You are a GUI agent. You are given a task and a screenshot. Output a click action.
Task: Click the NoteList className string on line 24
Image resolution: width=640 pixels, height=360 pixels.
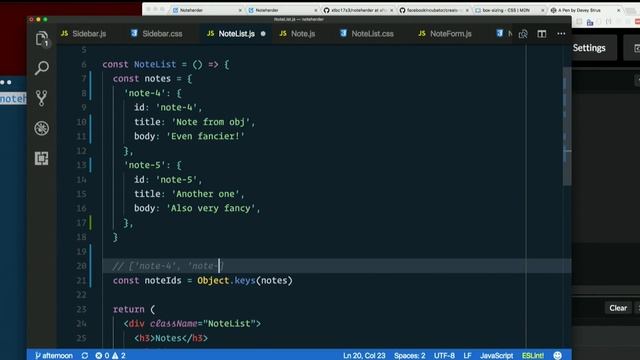229,324
